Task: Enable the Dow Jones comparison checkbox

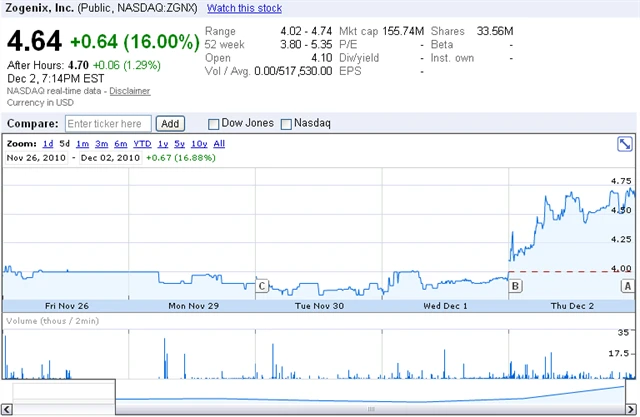Action: (214, 124)
